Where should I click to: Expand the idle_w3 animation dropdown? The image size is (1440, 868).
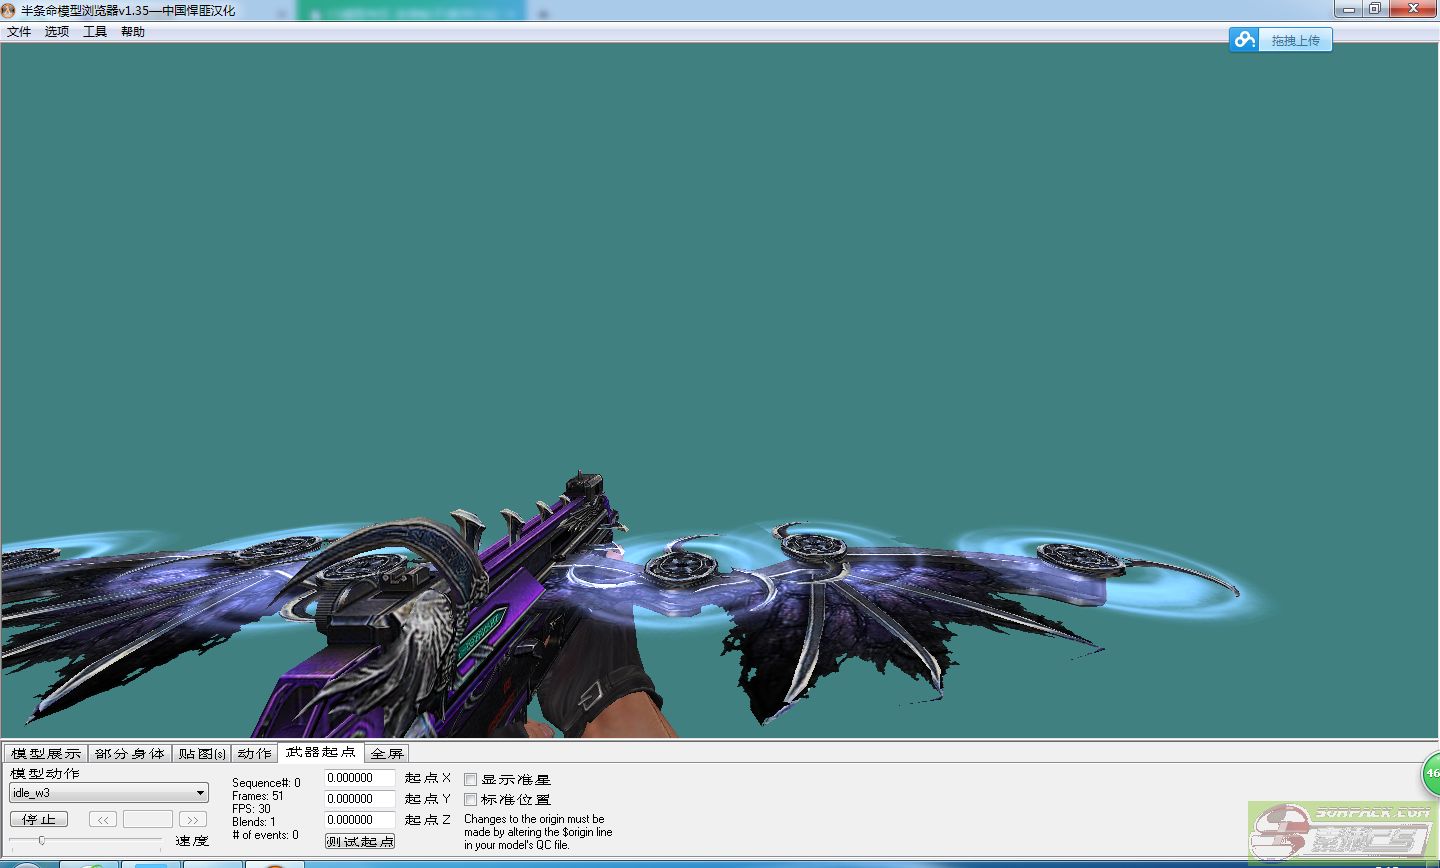200,793
